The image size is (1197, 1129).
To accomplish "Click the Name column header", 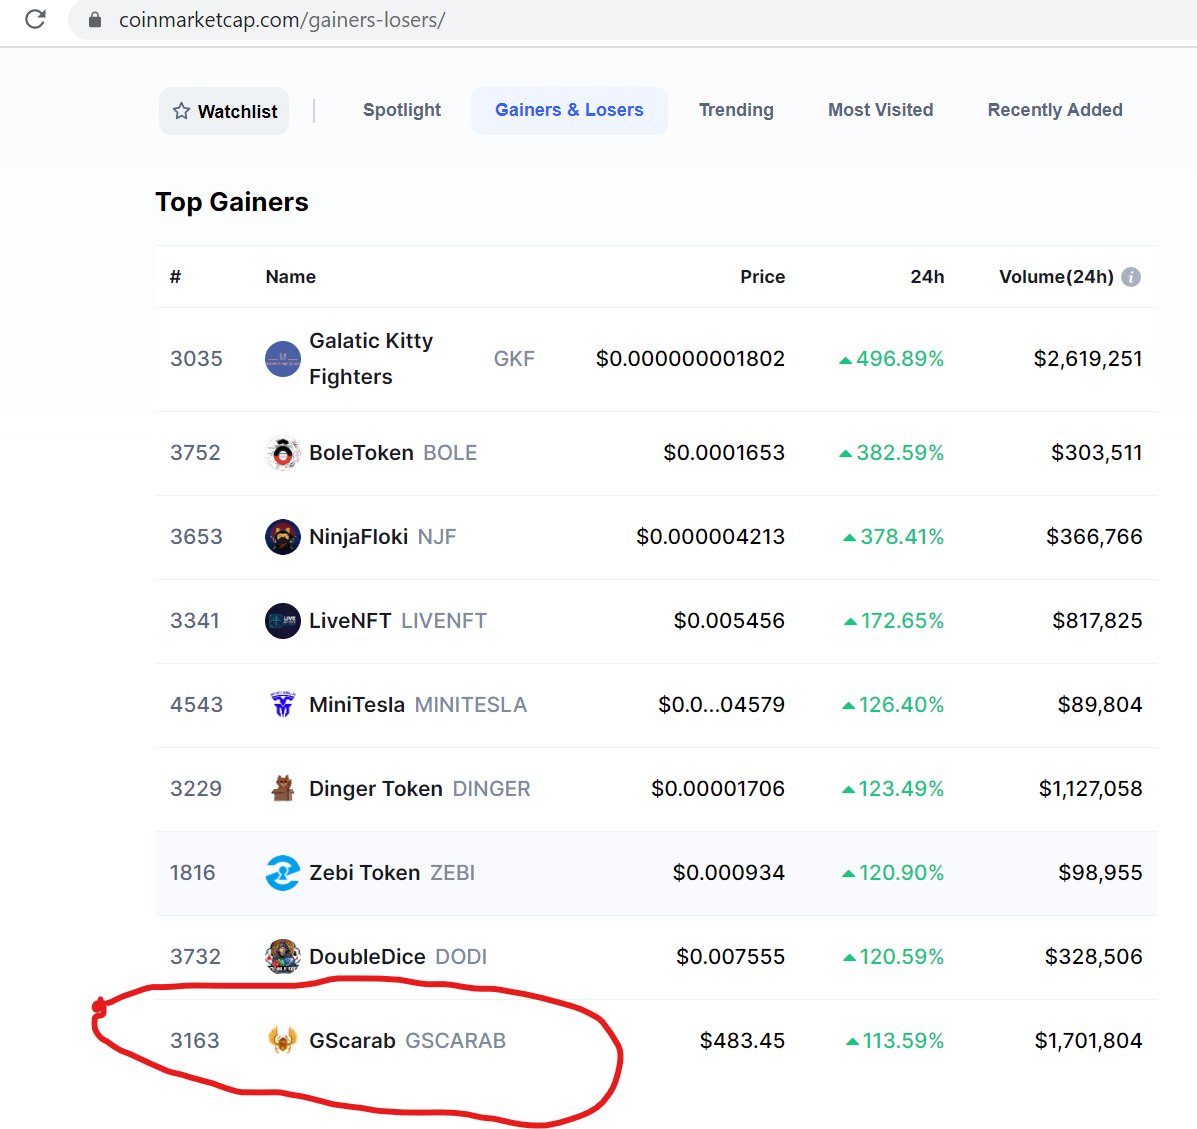I will [x=290, y=276].
